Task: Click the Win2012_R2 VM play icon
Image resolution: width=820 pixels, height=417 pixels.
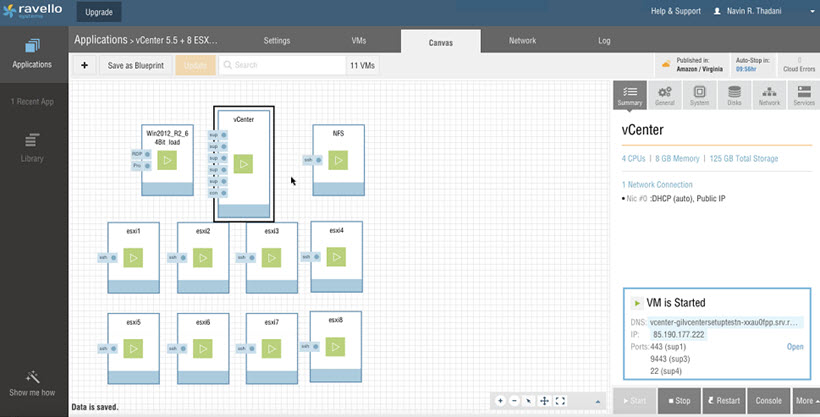Action: [x=167, y=160]
